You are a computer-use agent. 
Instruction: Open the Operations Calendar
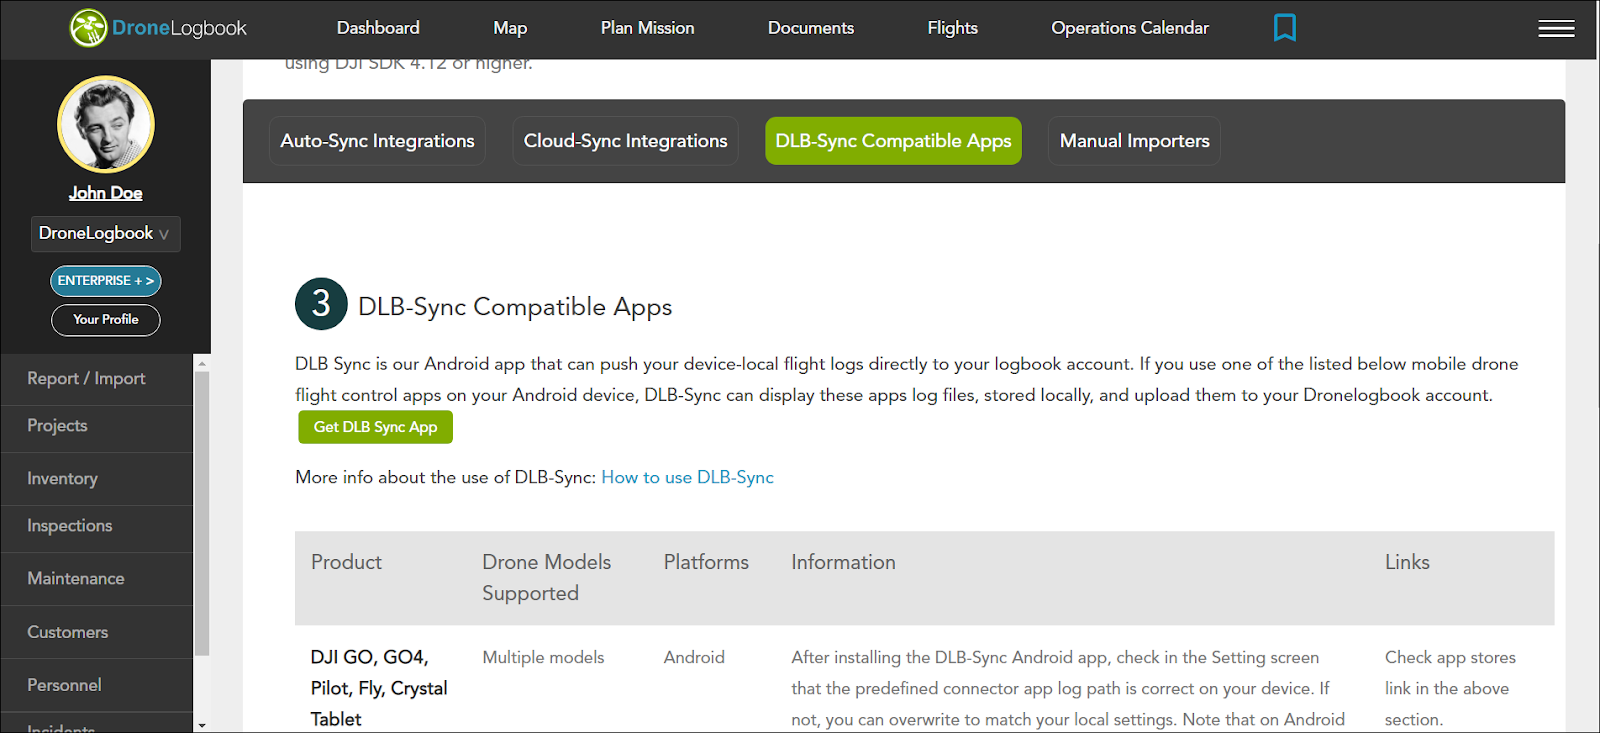1130,28
